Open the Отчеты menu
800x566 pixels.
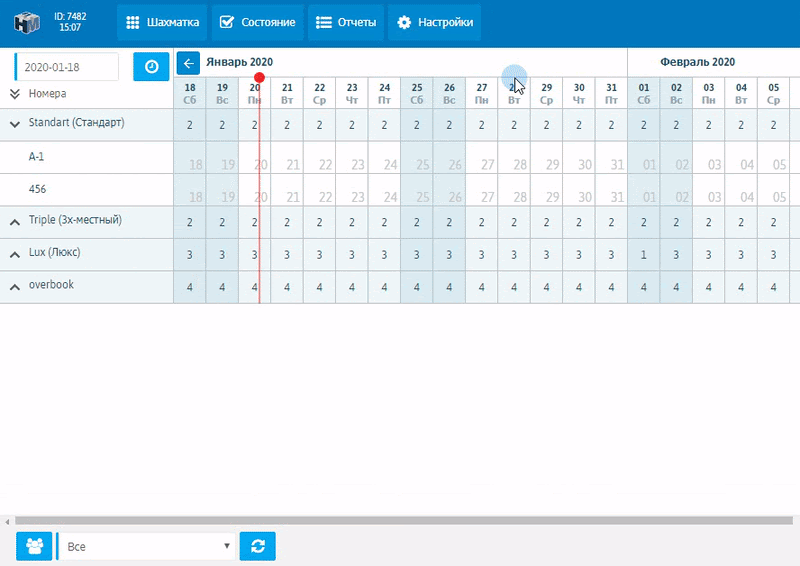pyautogui.click(x=344, y=22)
